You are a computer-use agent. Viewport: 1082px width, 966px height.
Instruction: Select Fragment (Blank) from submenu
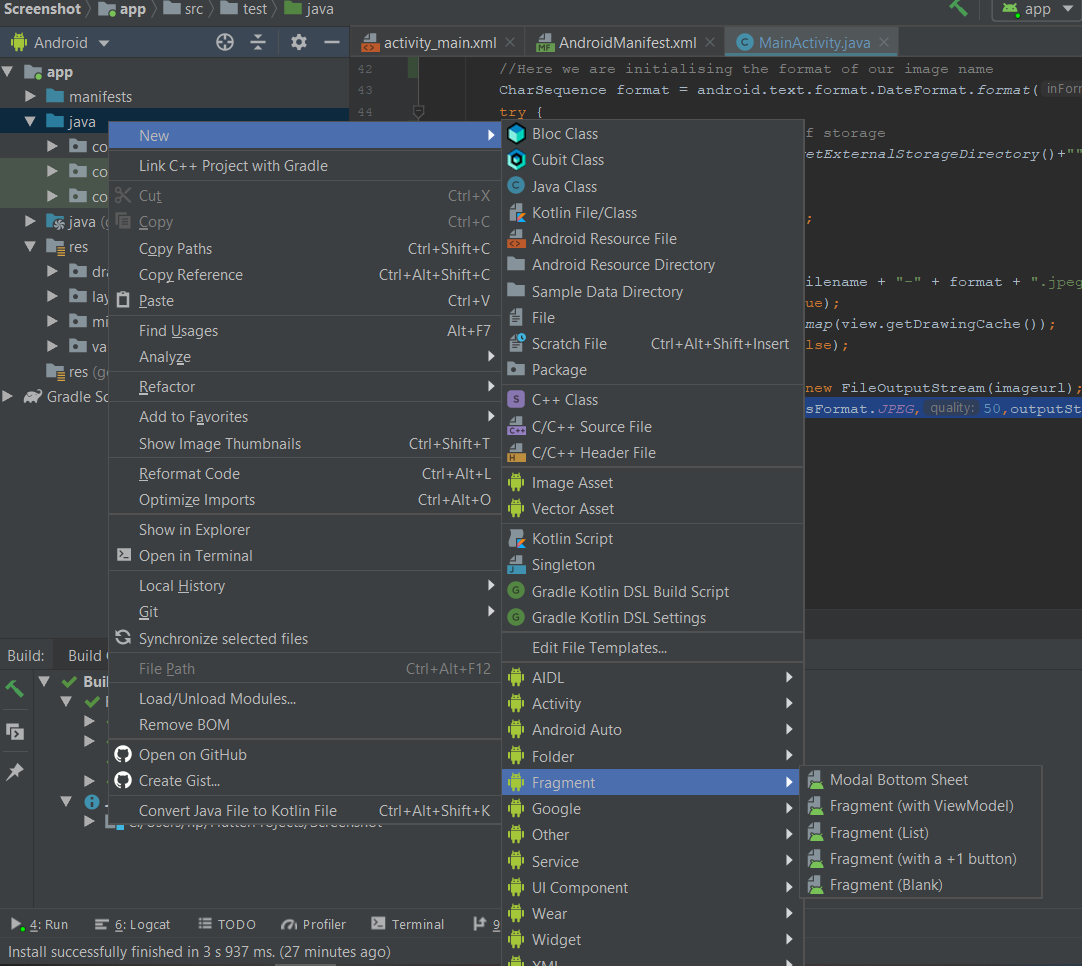(x=885, y=885)
